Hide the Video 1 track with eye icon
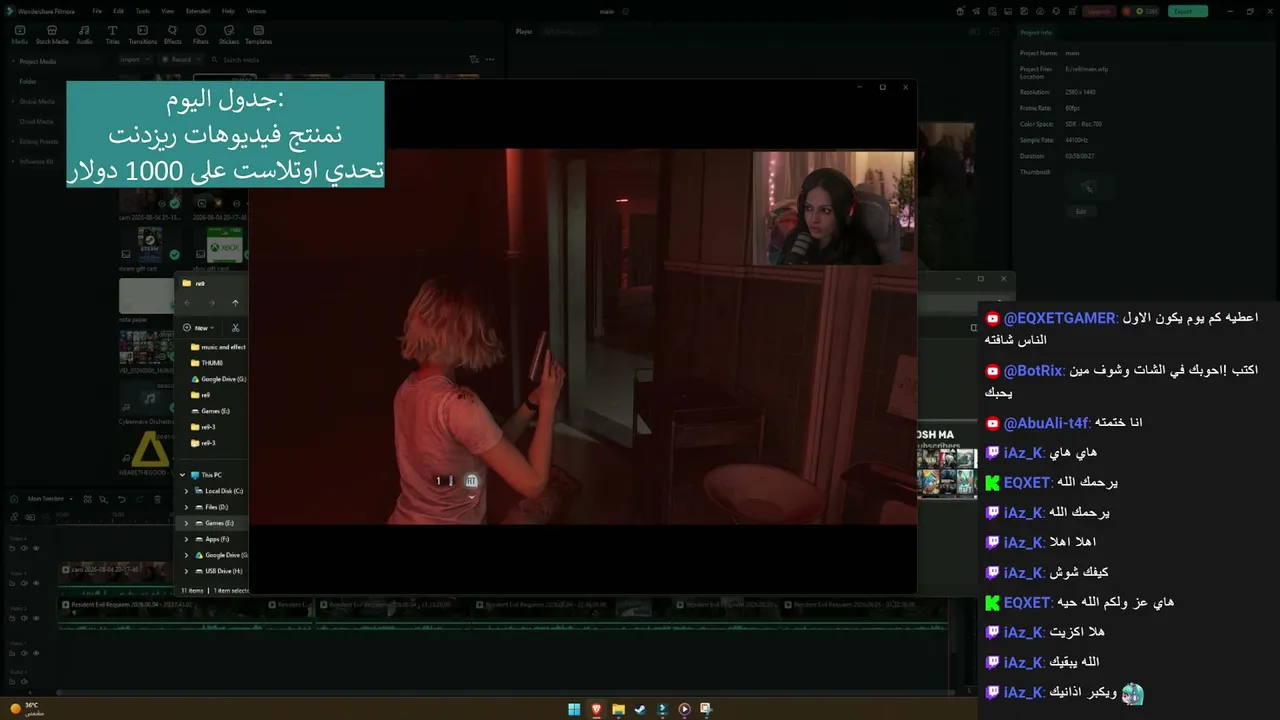Image resolution: width=1280 pixels, height=720 pixels. coord(36,652)
